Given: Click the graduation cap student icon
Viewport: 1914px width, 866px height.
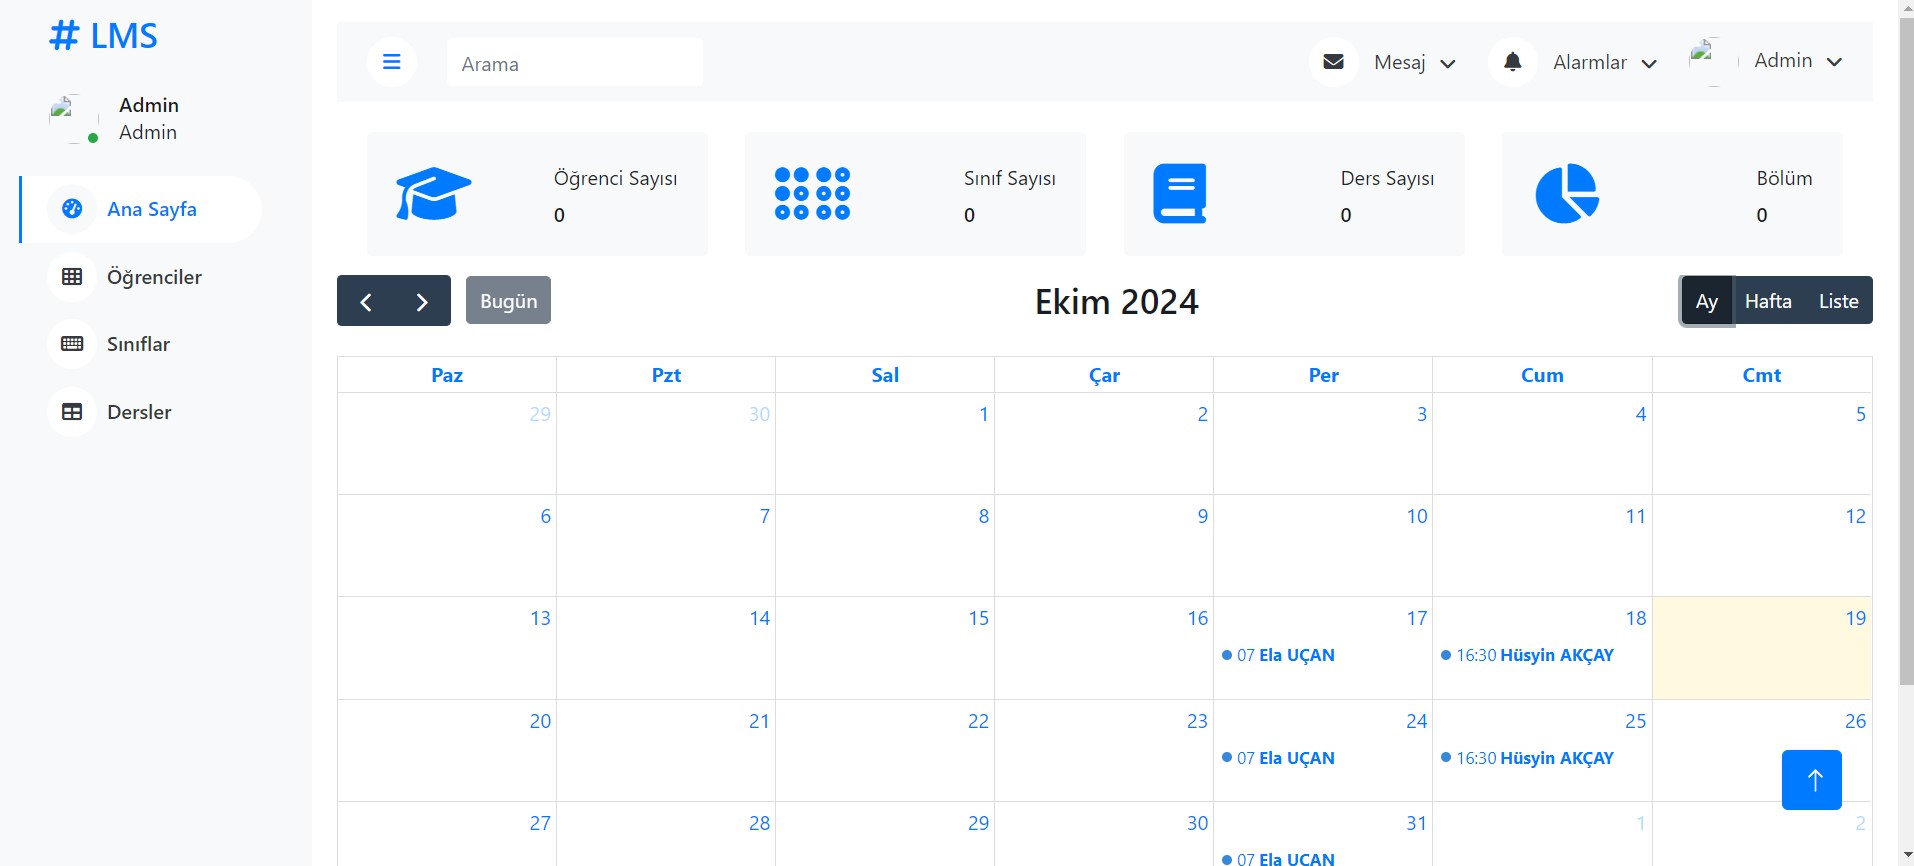Looking at the screenshot, I should (433, 193).
